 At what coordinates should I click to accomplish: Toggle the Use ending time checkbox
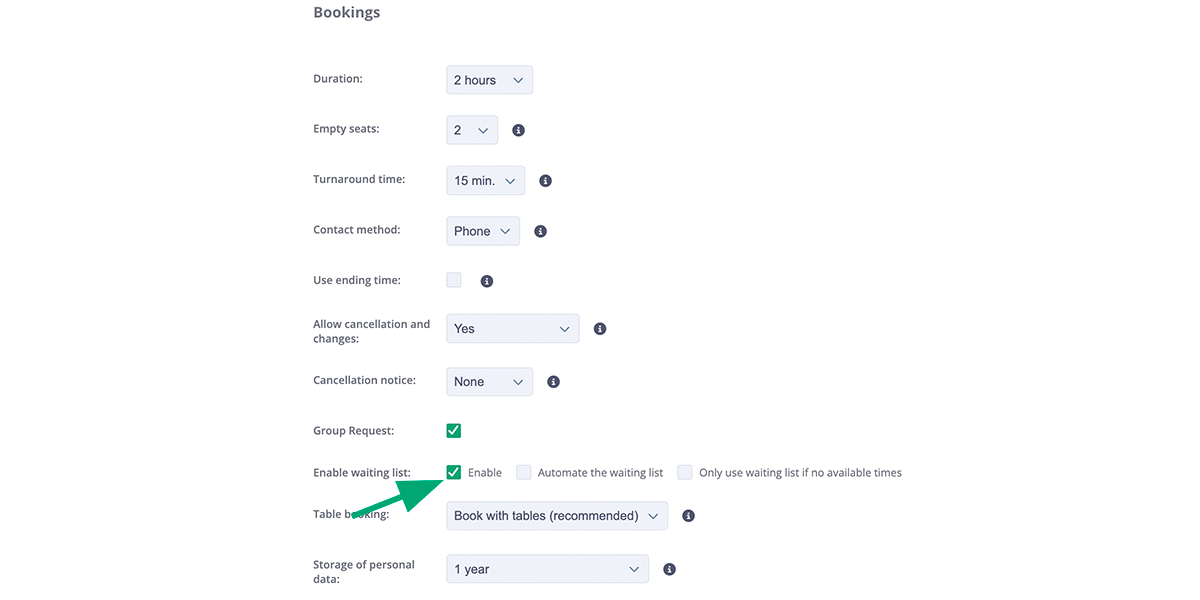[x=453, y=280]
